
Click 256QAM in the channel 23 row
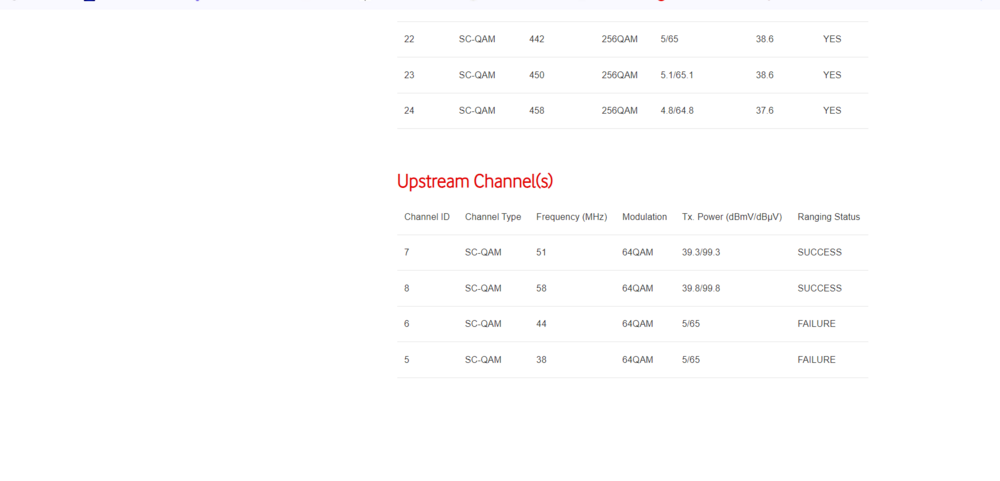click(x=619, y=75)
